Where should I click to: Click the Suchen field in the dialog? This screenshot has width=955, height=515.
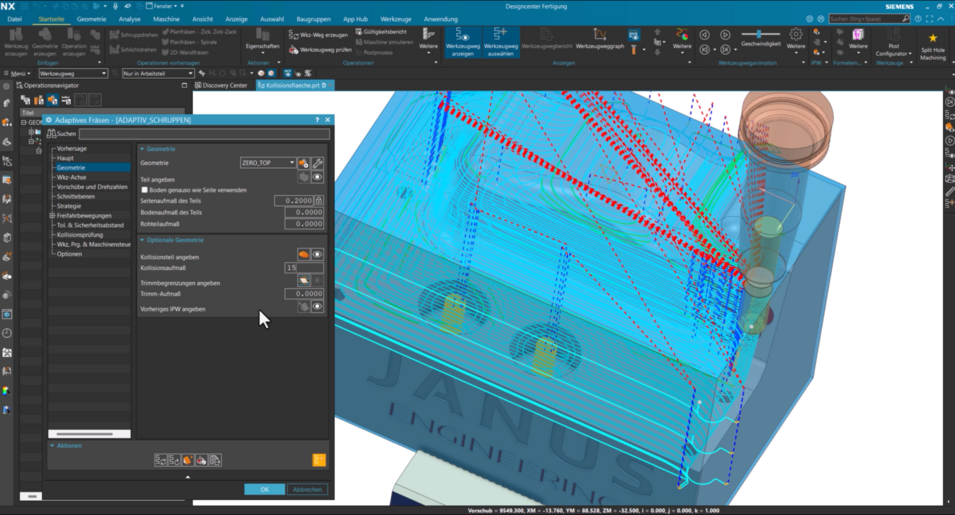click(x=204, y=133)
